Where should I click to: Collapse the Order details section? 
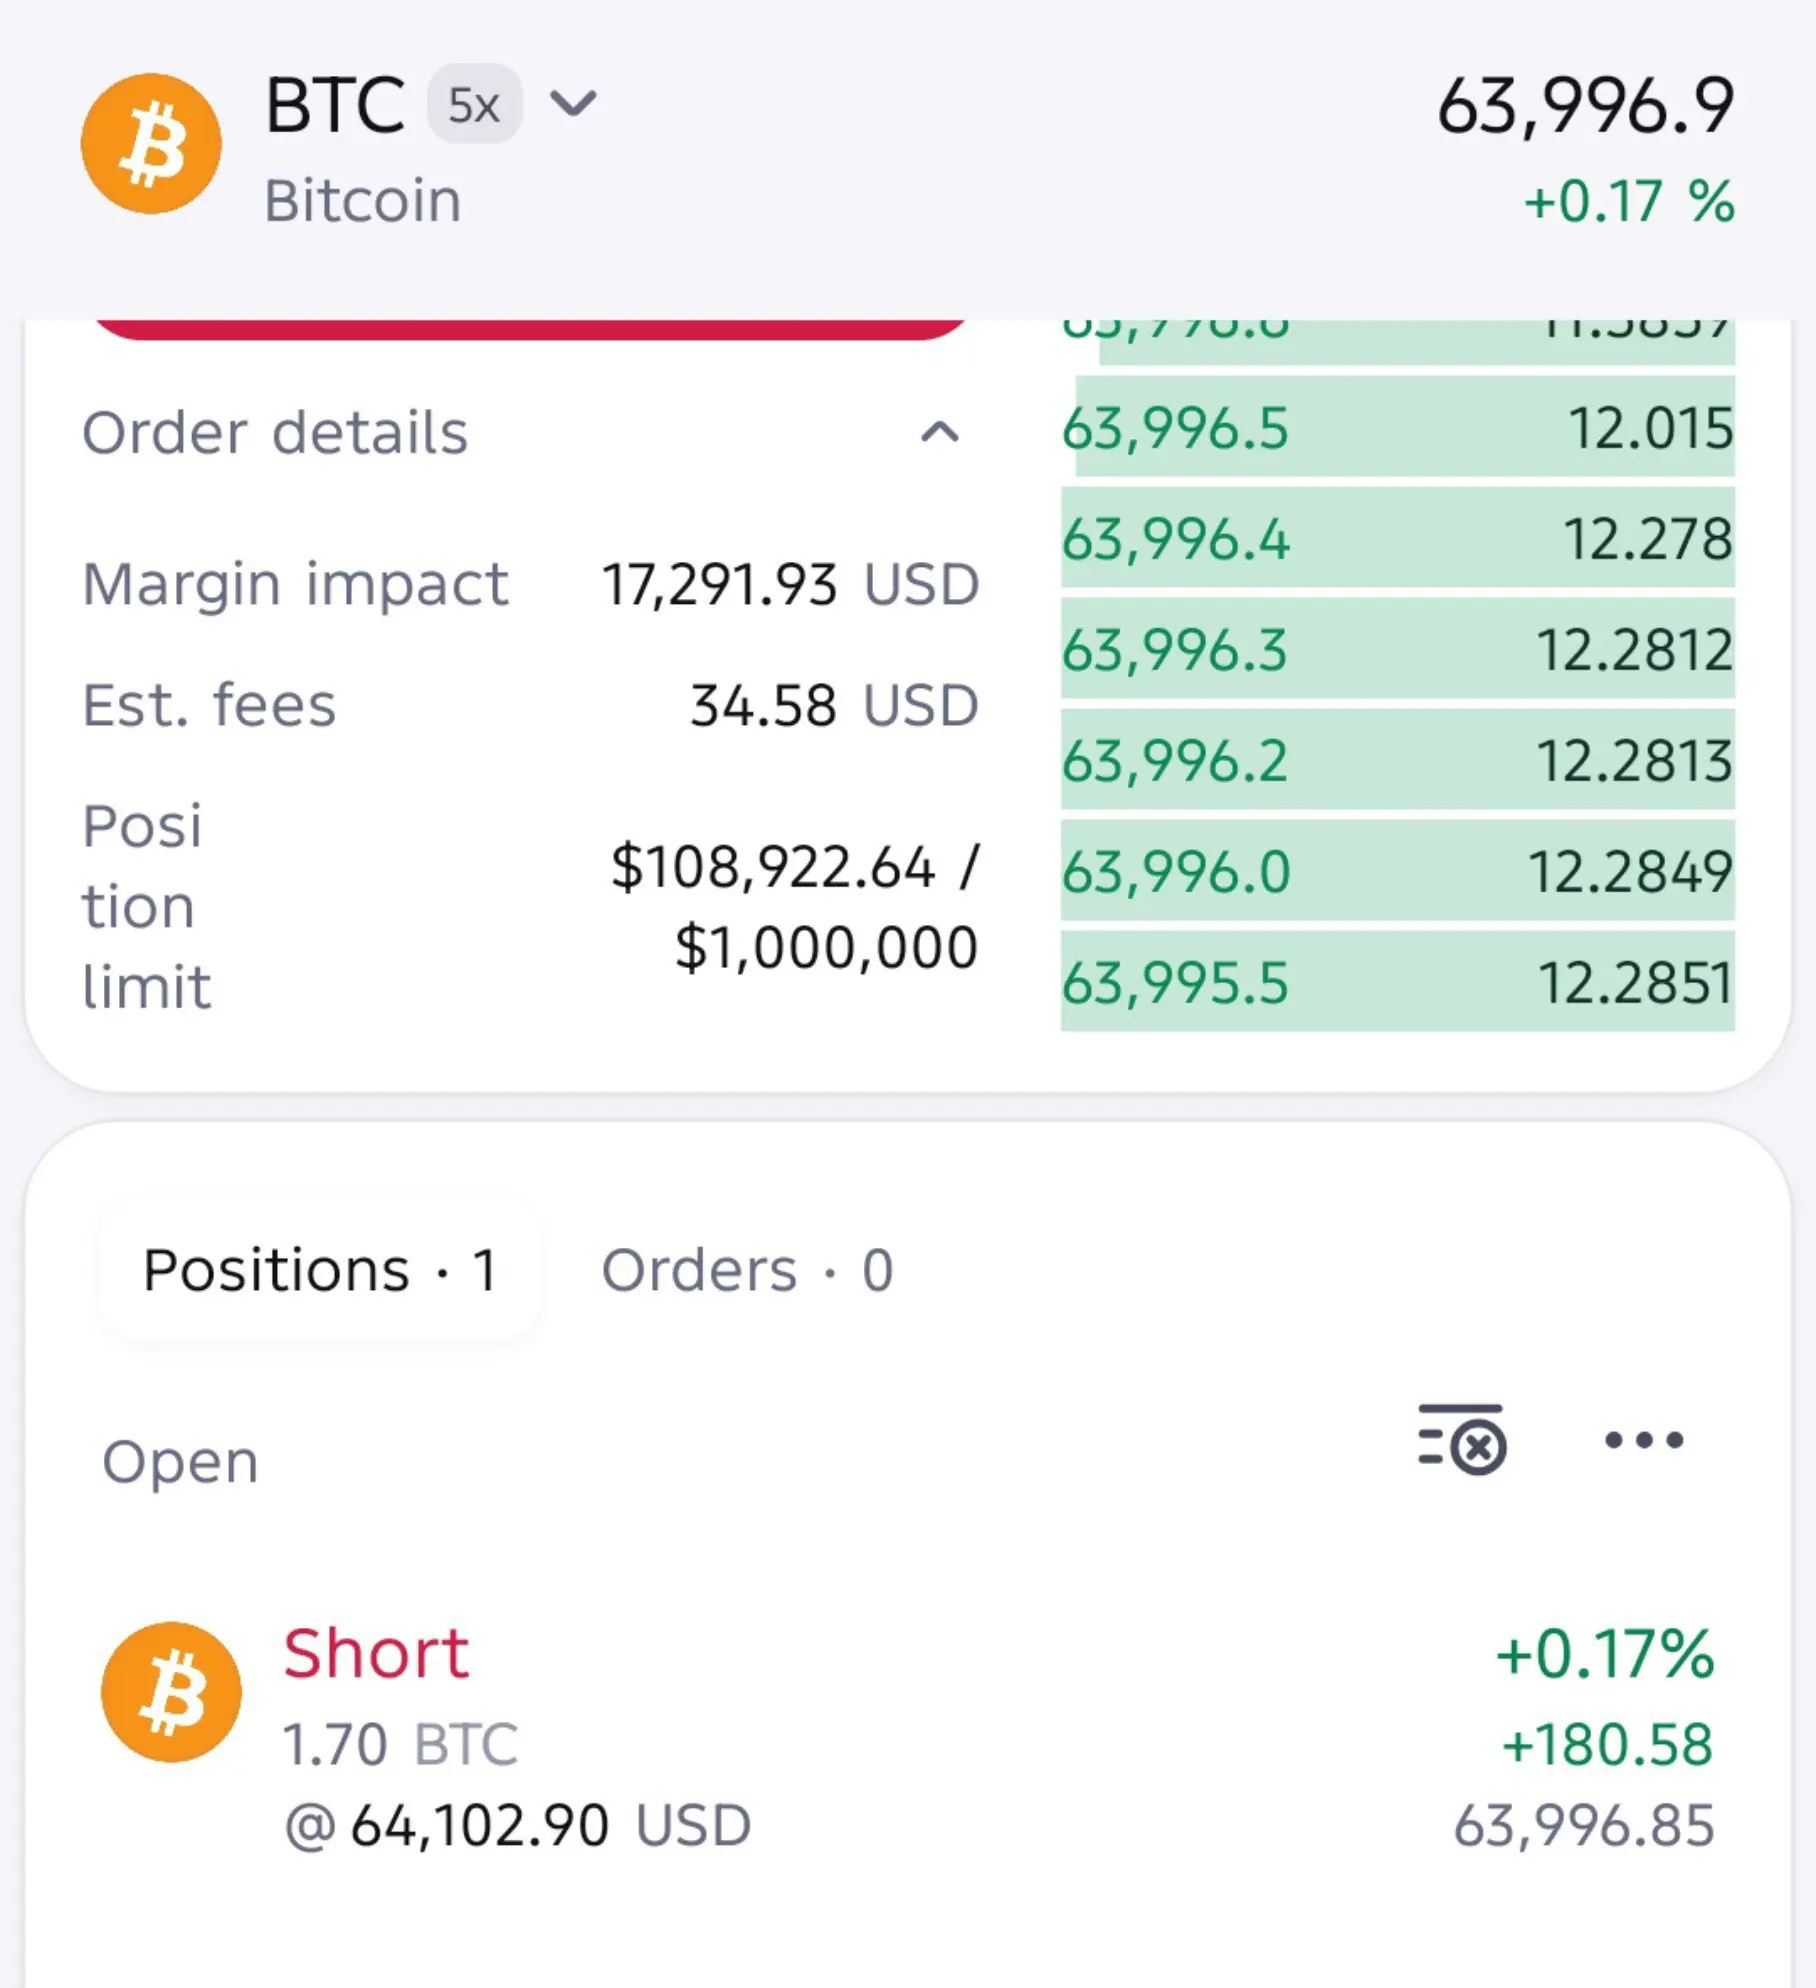tap(940, 433)
